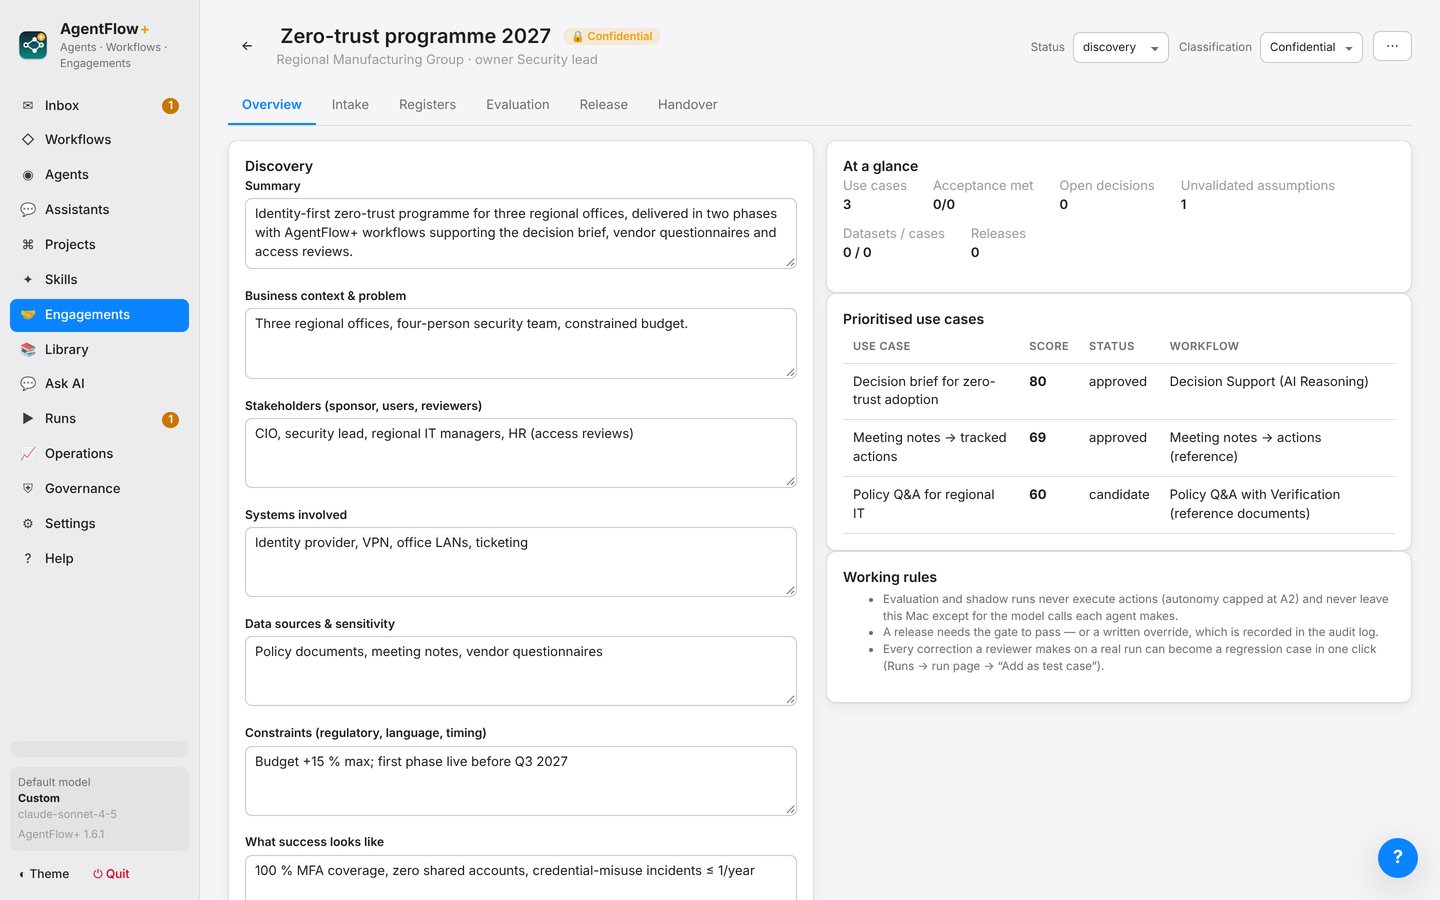This screenshot has width=1440, height=900.
Task: Click the Settings gear icon
Action: (x=28, y=523)
